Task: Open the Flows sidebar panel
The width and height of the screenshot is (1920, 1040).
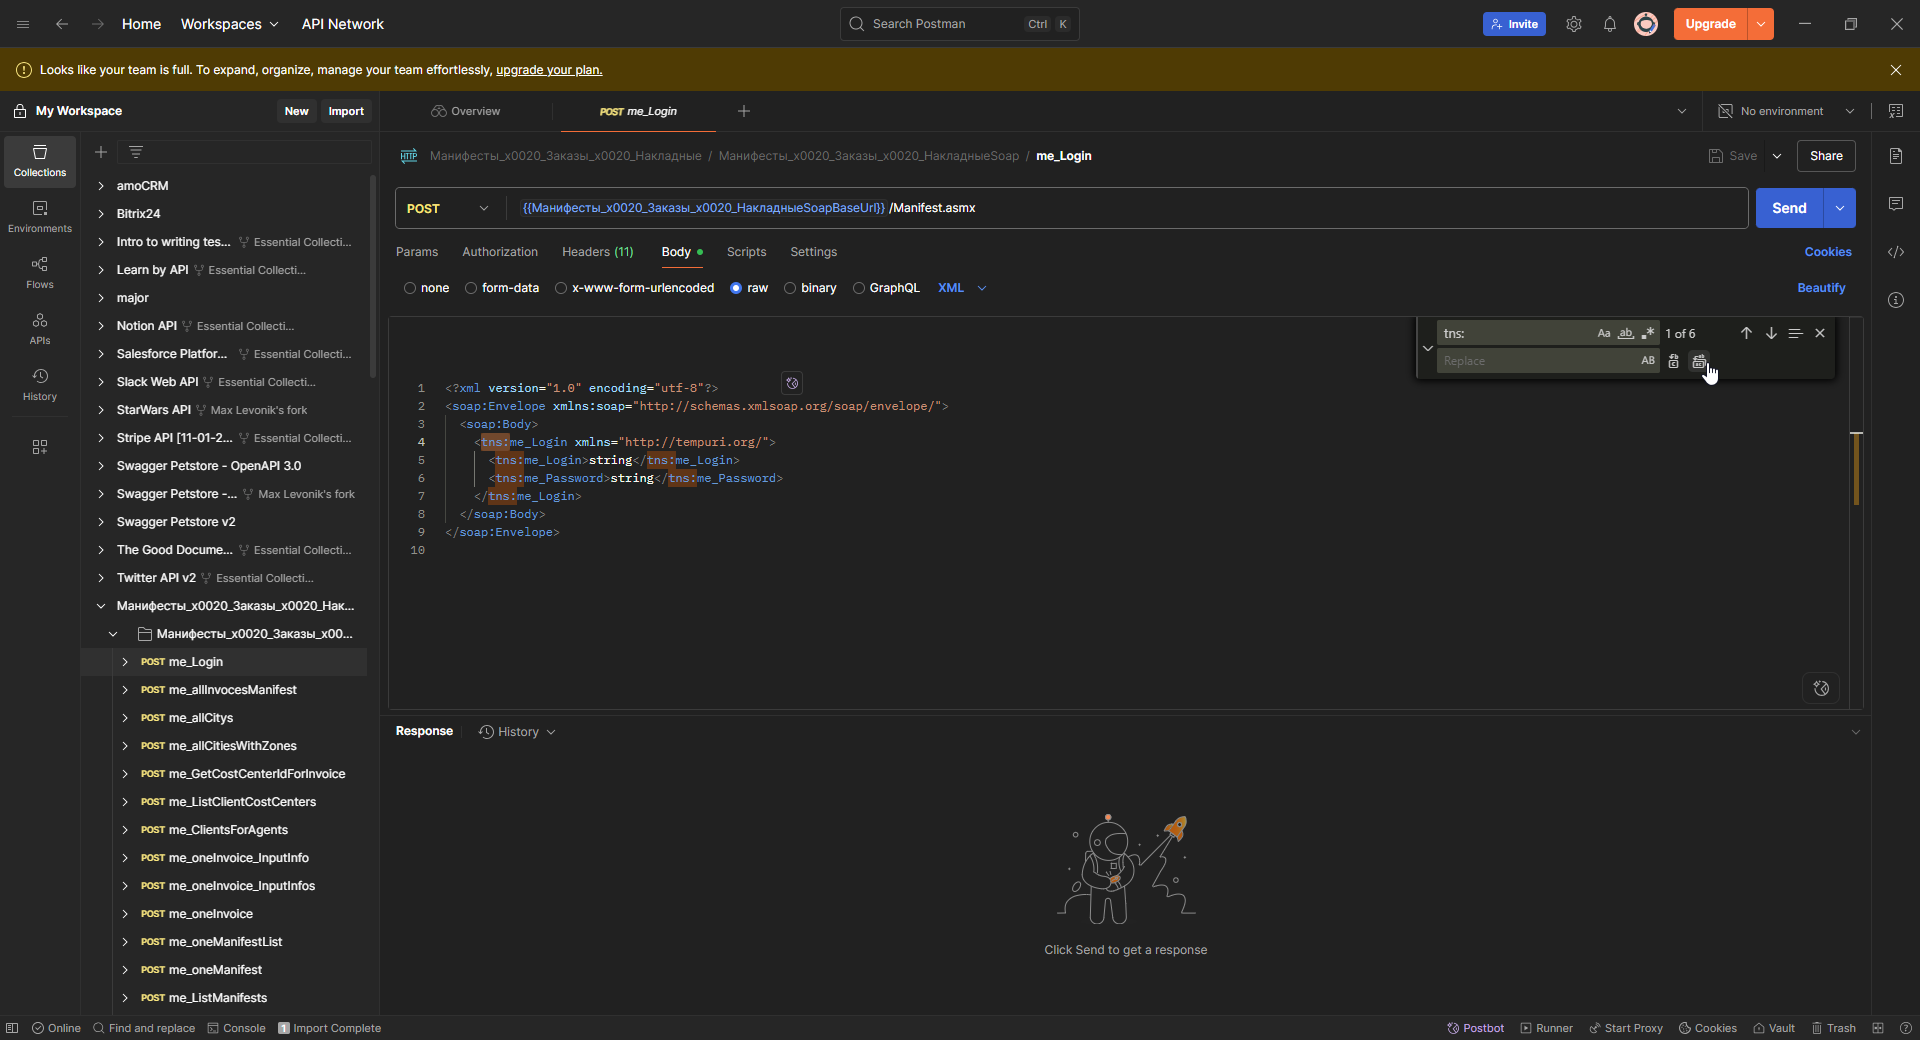Action: point(40,273)
